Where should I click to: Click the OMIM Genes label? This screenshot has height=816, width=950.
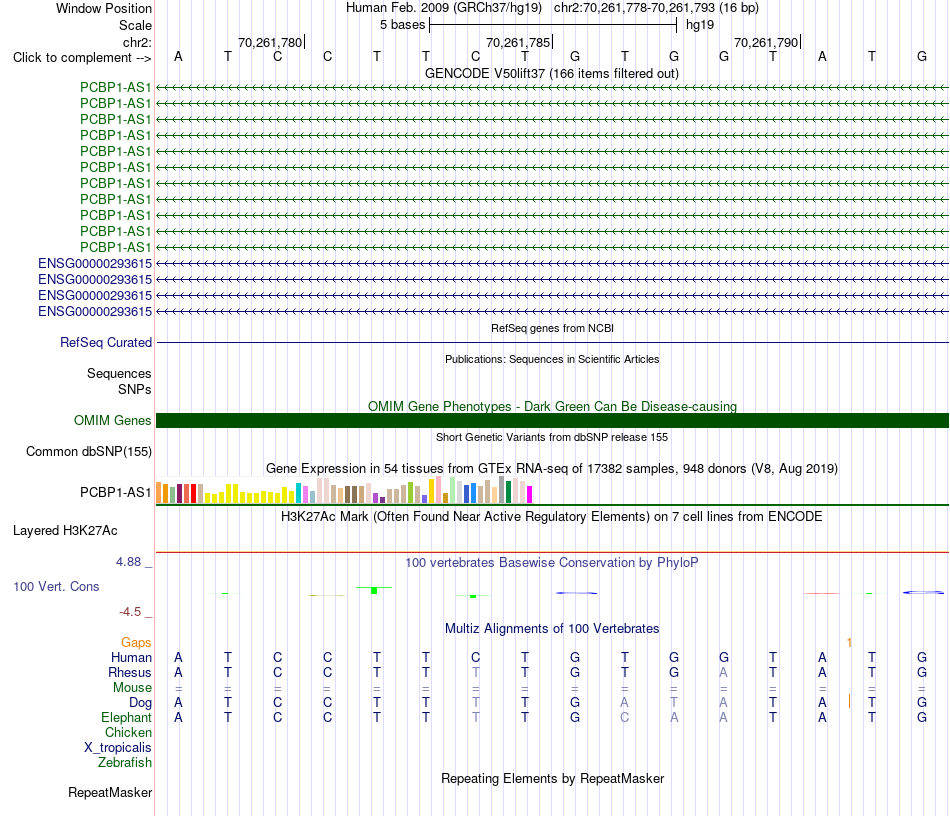(x=112, y=420)
